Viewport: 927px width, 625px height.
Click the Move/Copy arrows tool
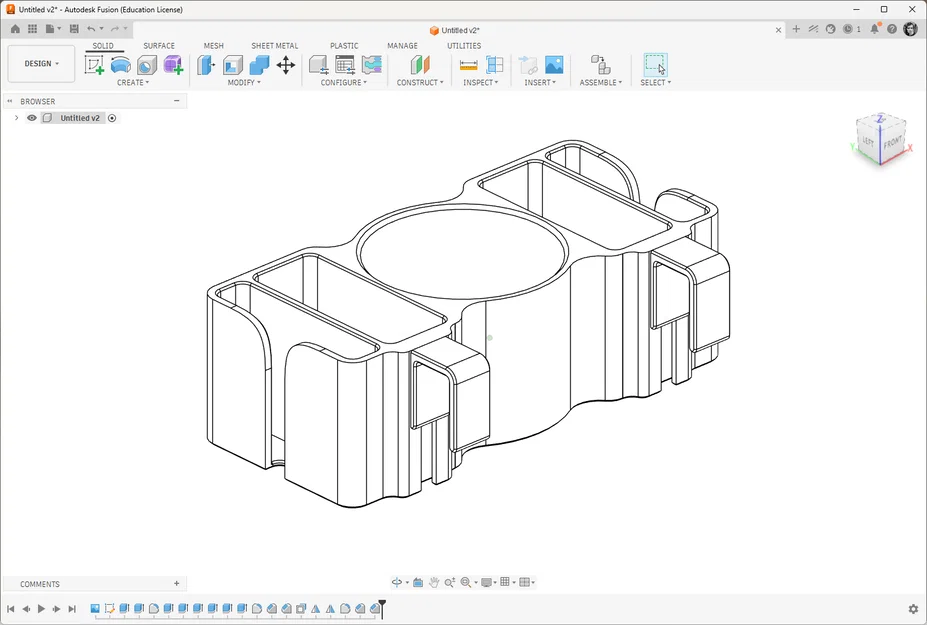pos(286,64)
